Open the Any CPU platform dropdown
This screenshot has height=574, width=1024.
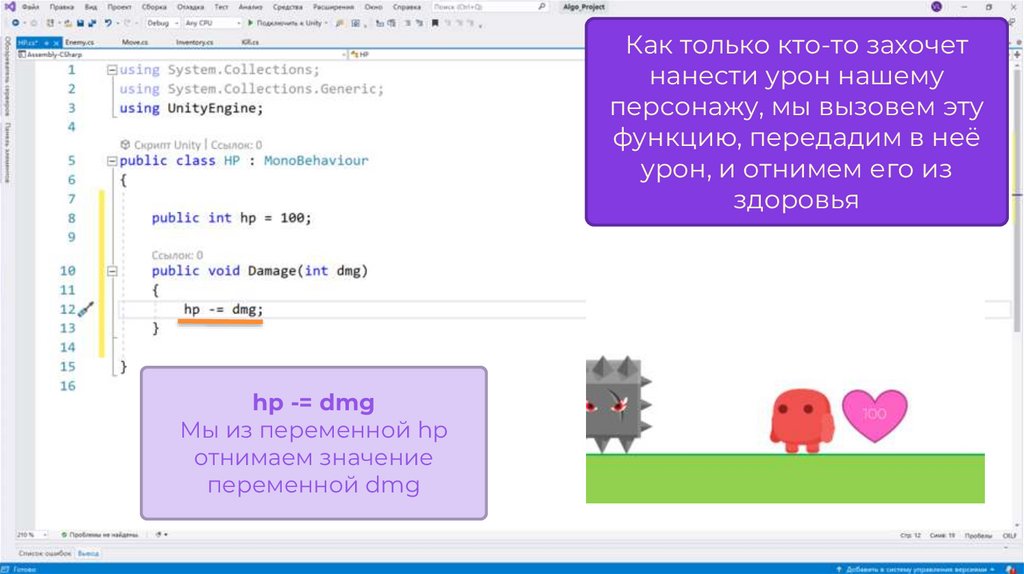pos(212,23)
